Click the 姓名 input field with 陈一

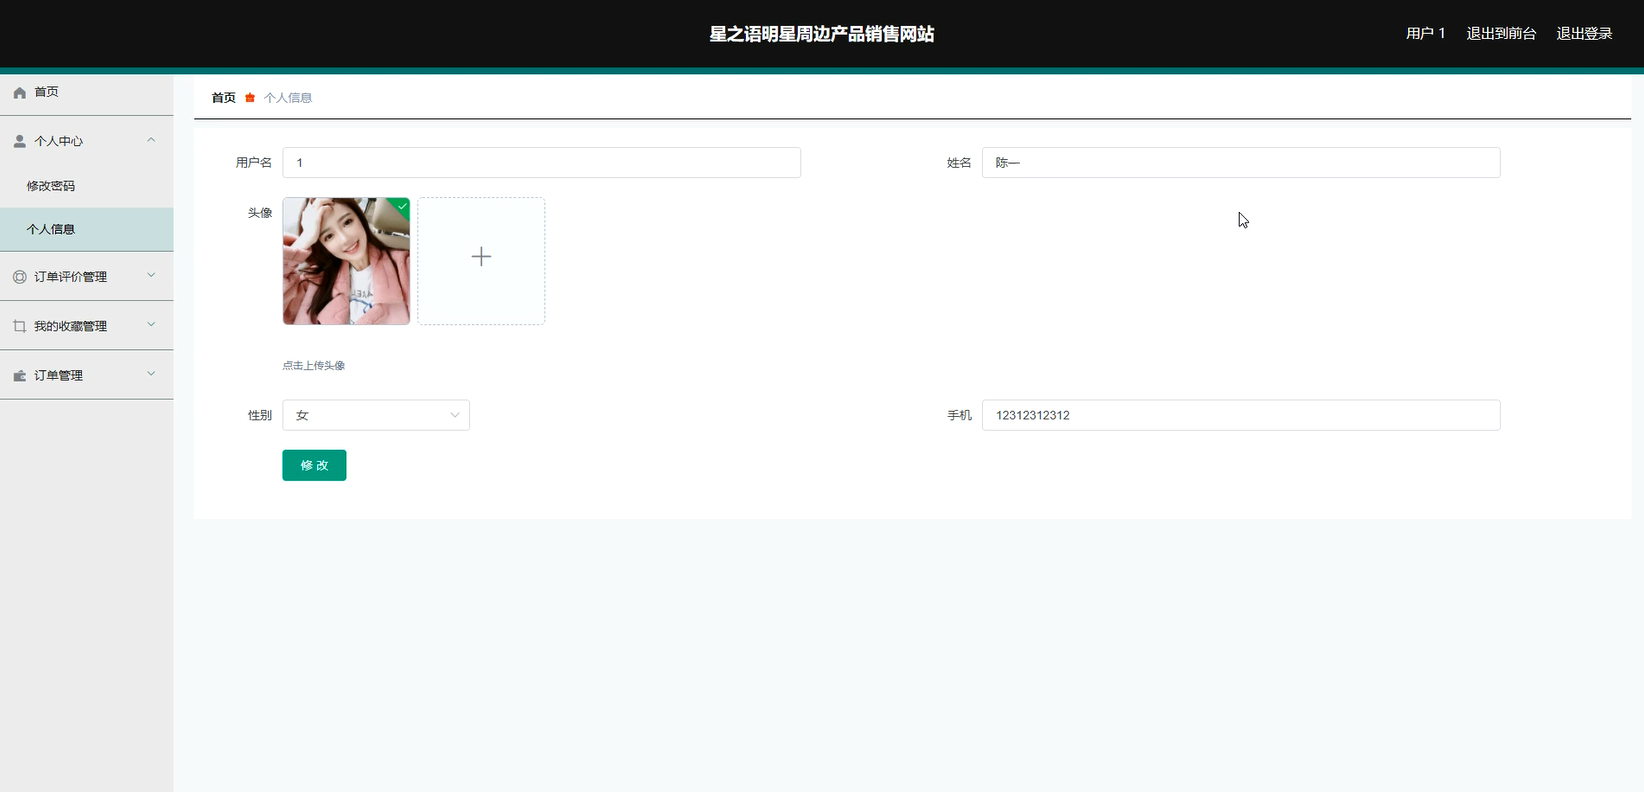[x=1241, y=163]
